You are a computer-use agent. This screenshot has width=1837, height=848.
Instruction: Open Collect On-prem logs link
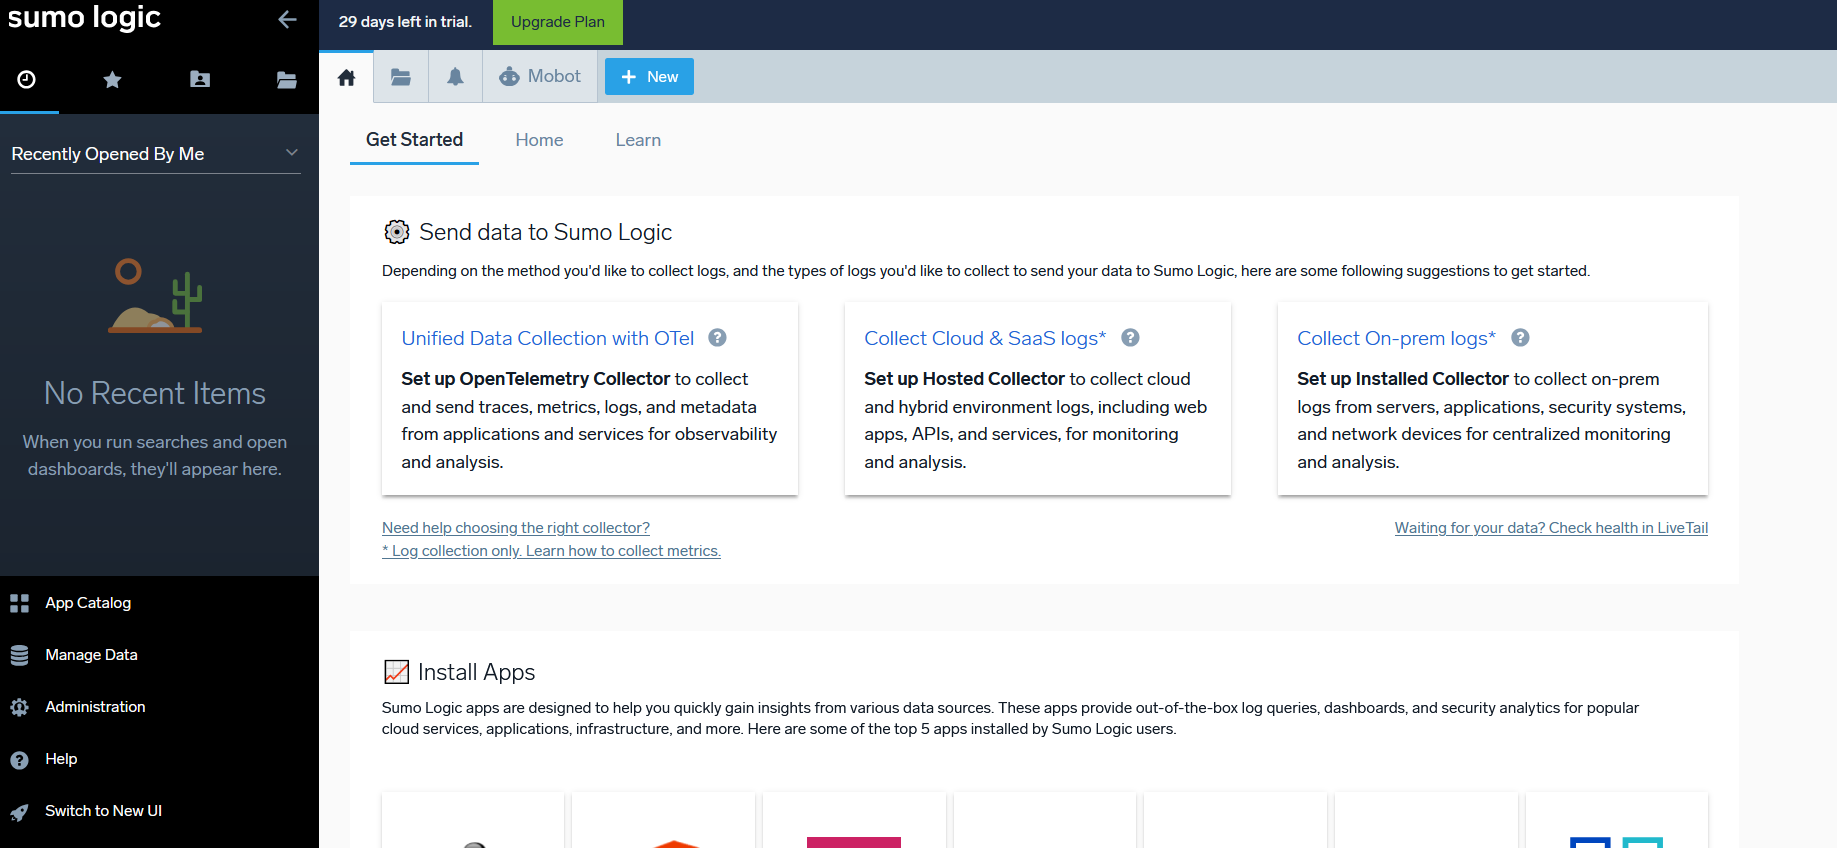[x=1396, y=338]
